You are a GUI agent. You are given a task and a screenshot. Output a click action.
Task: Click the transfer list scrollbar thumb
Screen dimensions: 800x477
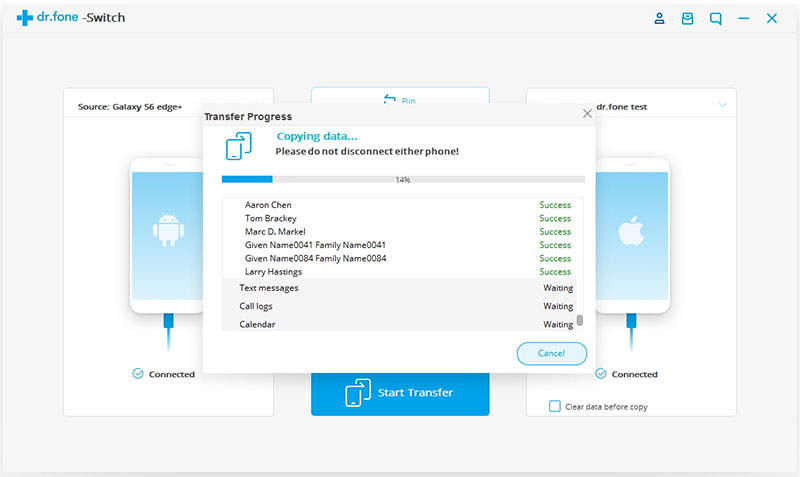[x=580, y=320]
